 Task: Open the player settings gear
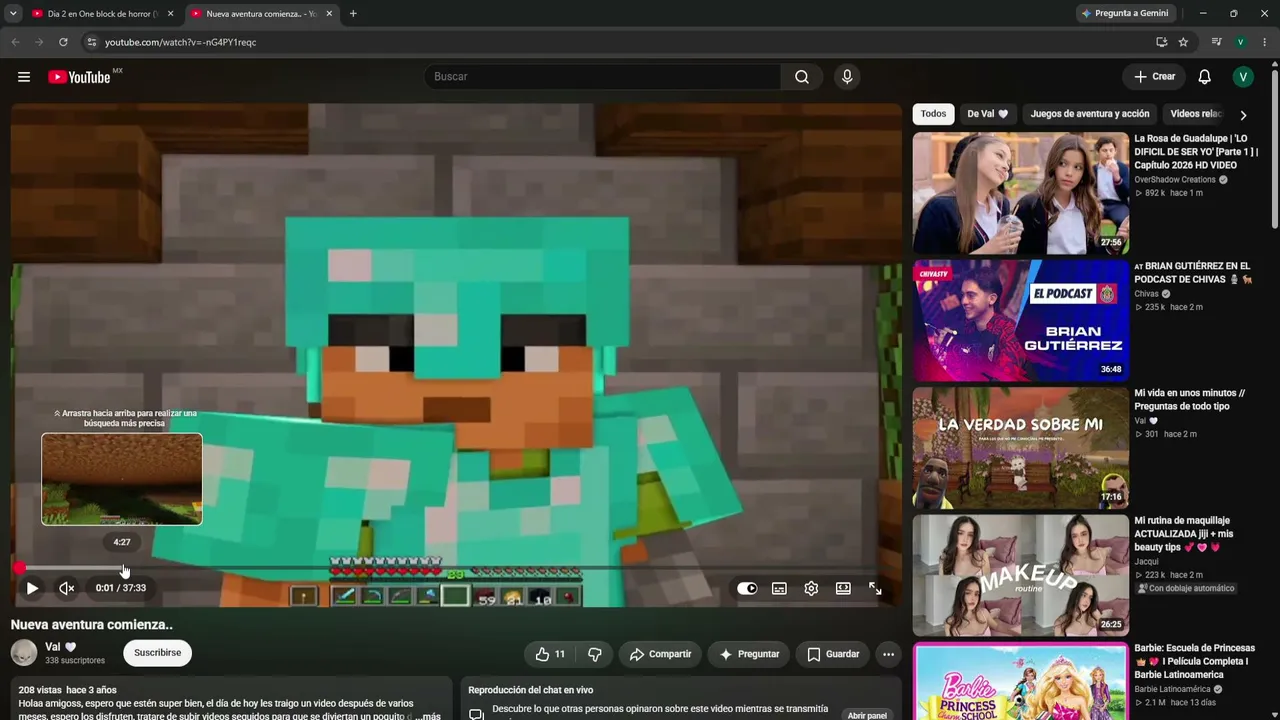[811, 588]
